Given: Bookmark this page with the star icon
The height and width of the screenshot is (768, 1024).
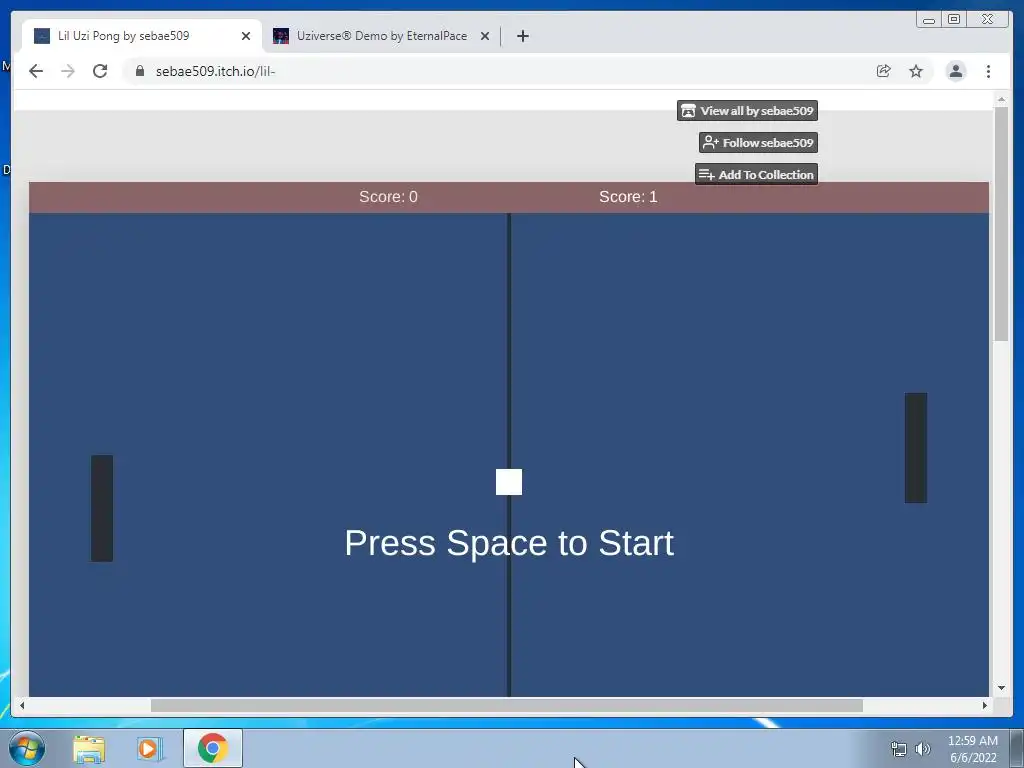Looking at the screenshot, I should coord(916,71).
